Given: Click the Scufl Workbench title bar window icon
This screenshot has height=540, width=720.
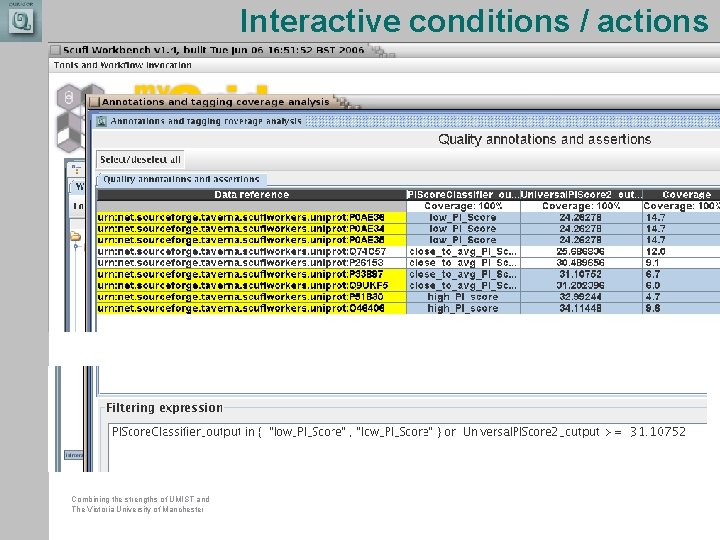Looking at the screenshot, I should (56, 50).
